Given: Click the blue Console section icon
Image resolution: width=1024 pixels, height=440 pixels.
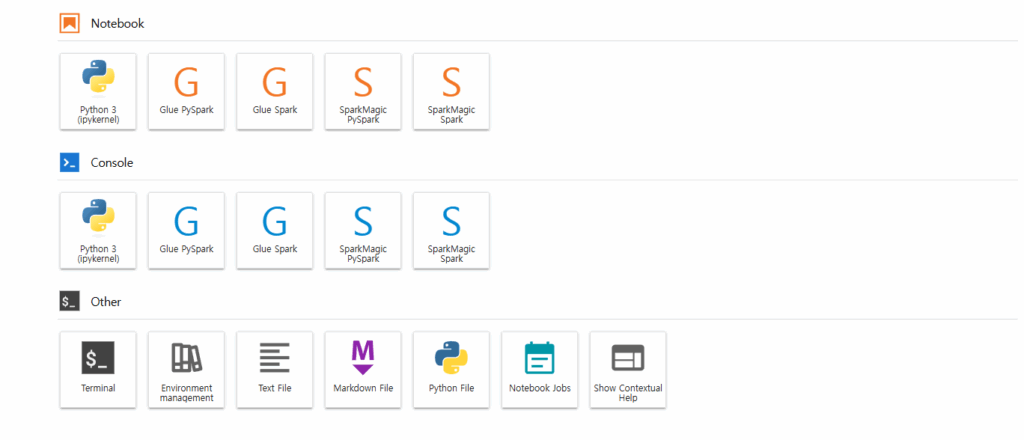Looking at the screenshot, I should pyautogui.click(x=69, y=162).
